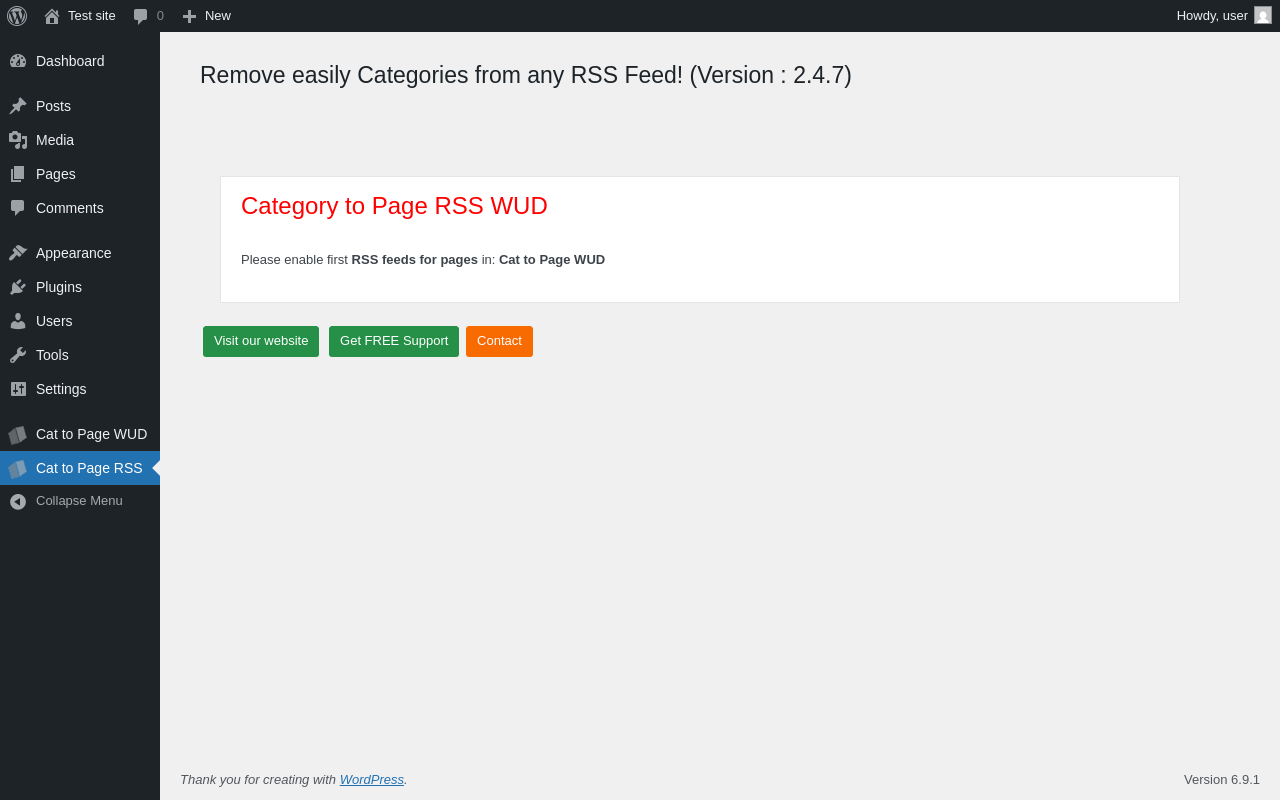Image resolution: width=1280 pixels, height=800 pixels.
Task: Open the Howdy, user account menu
Action: 1224,16
